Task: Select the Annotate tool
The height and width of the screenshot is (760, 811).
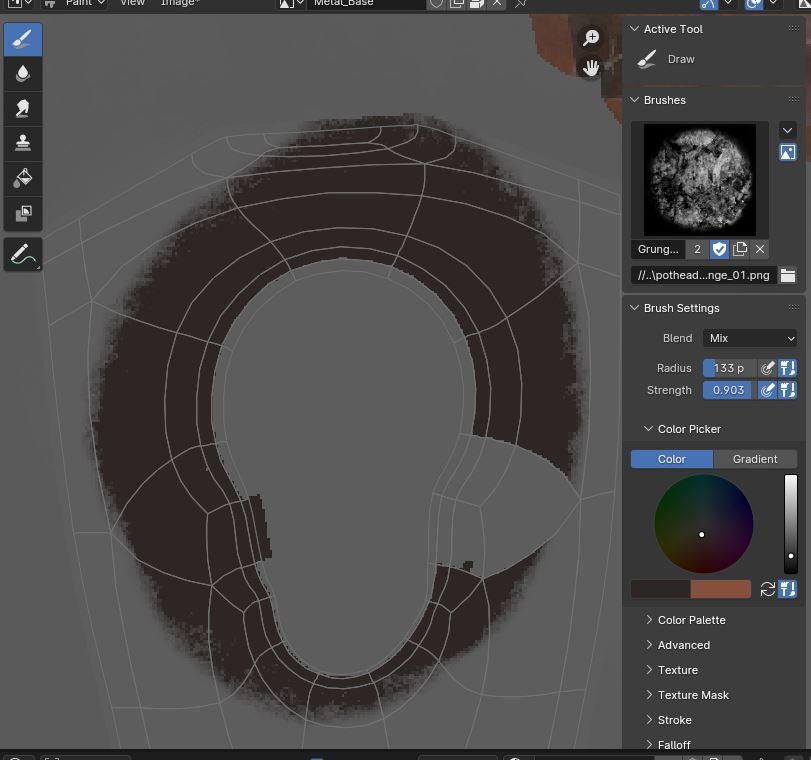Action: [x=23, y=255]
